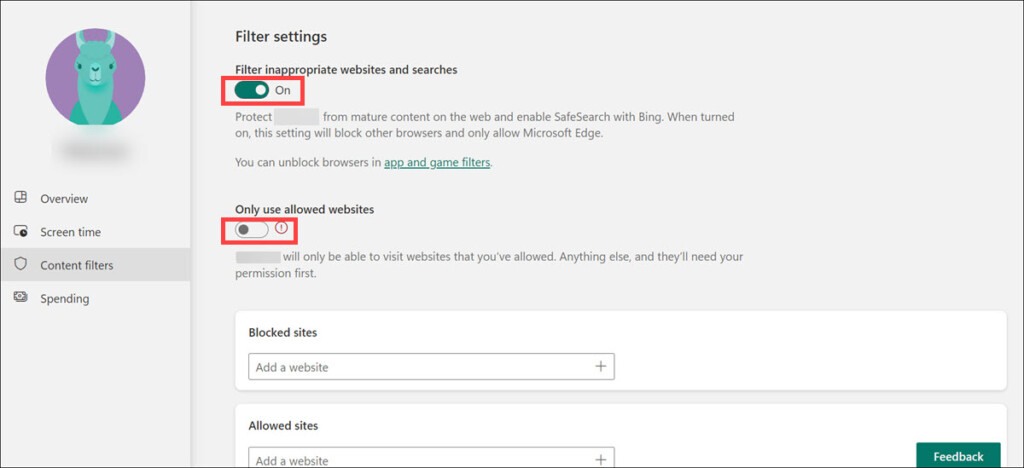
Task: Click the plus icon in Allowed sites field
Action: pyautogui.click(x=601, y=460)
